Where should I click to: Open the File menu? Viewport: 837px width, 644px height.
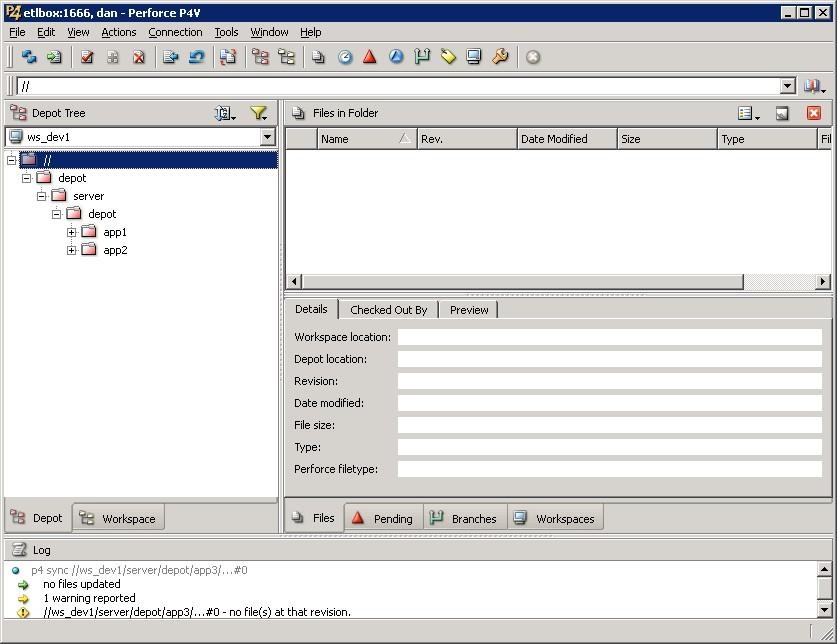coord(17,33)
